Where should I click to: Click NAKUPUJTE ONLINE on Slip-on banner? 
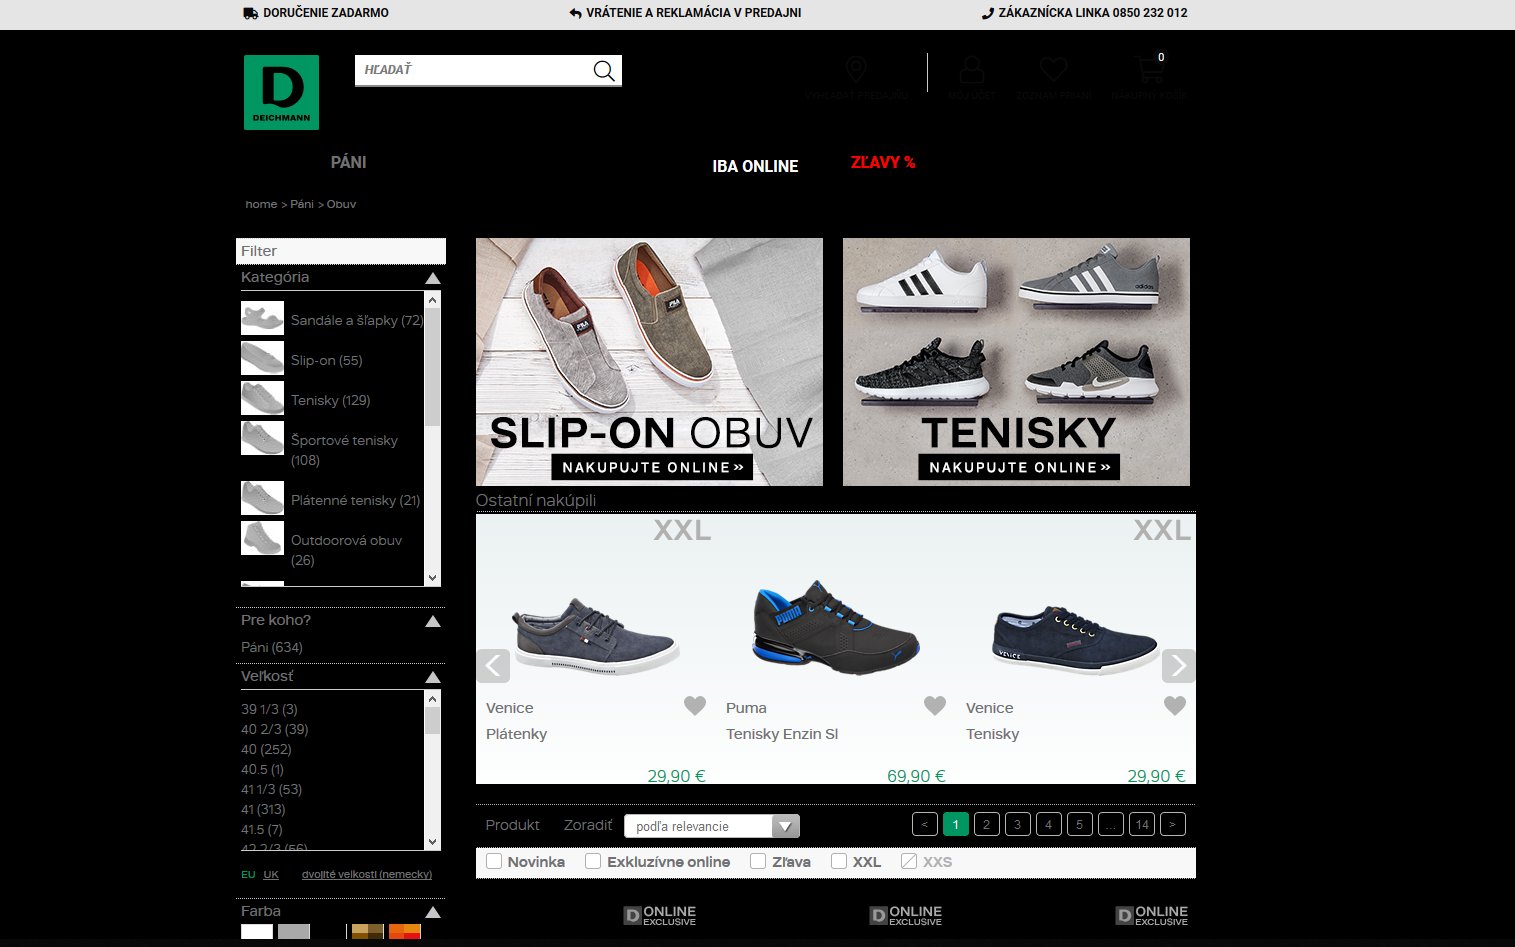652,467
